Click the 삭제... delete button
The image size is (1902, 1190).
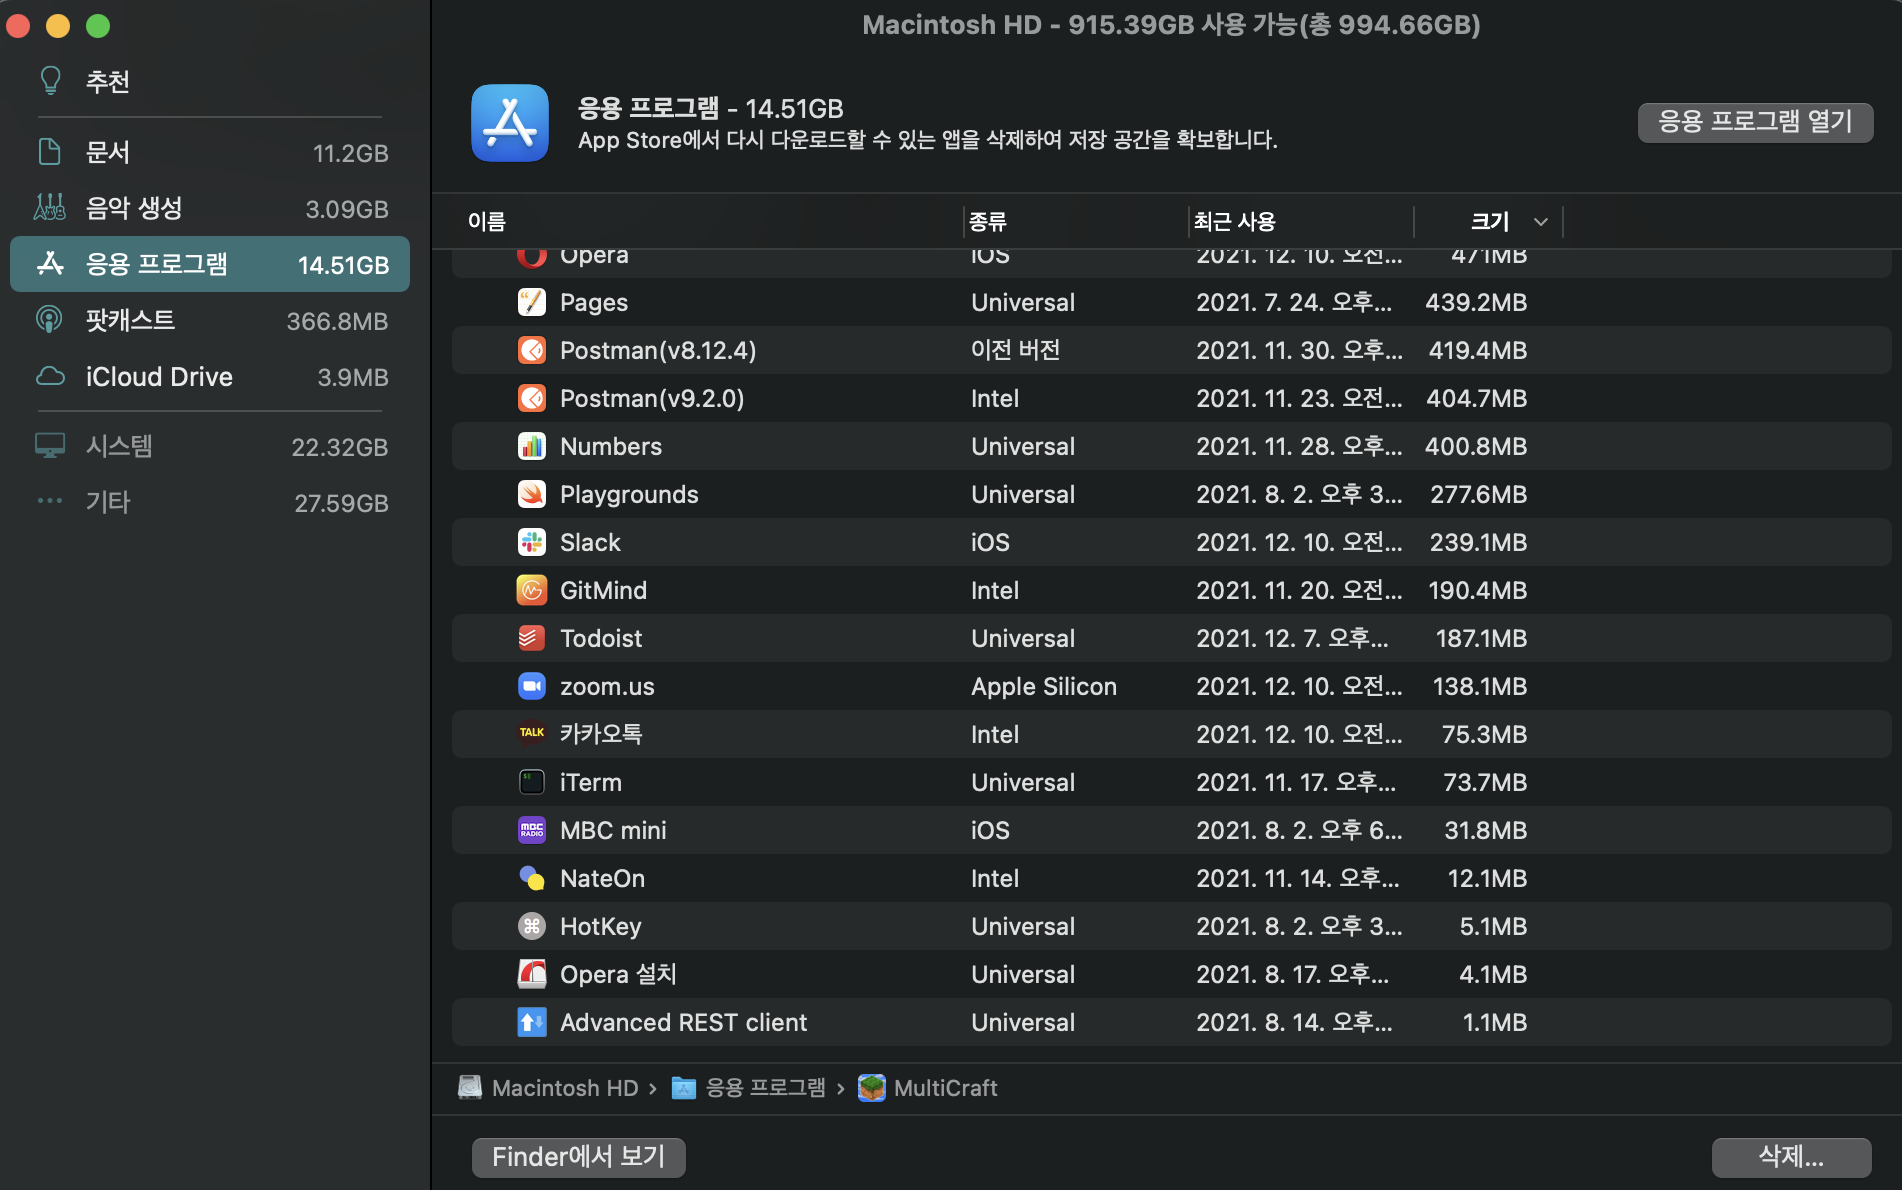(x=1791, y=1157)
